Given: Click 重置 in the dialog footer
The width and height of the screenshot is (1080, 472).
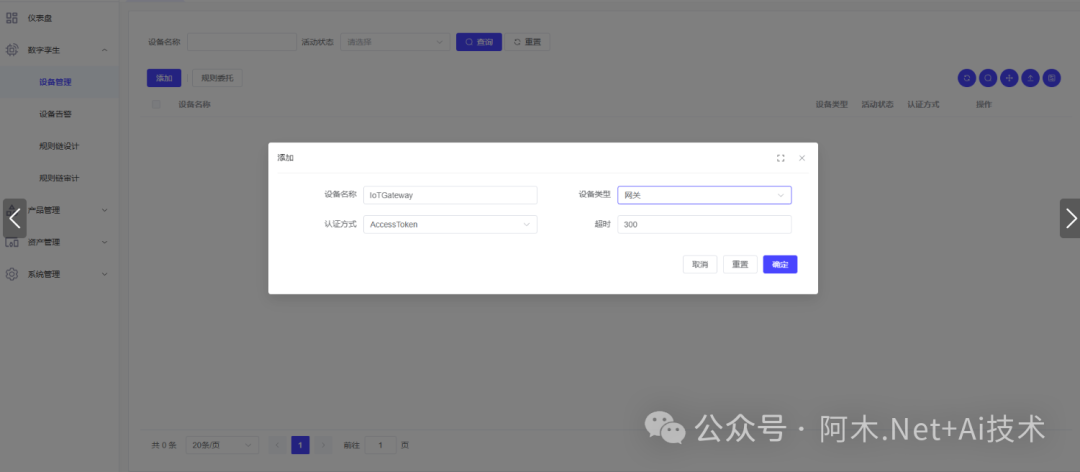Looking at the screenshot, I should 740,265.
